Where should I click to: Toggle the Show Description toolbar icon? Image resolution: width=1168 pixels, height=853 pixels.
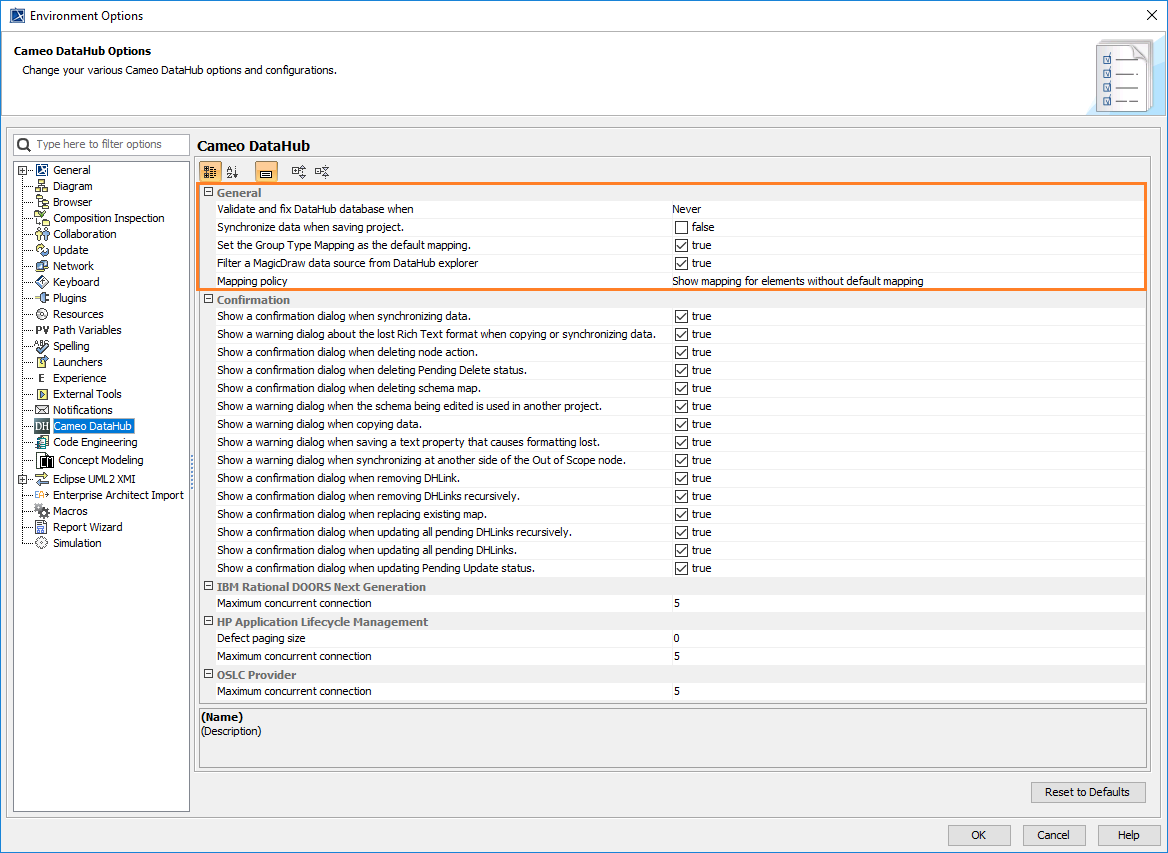265,171
